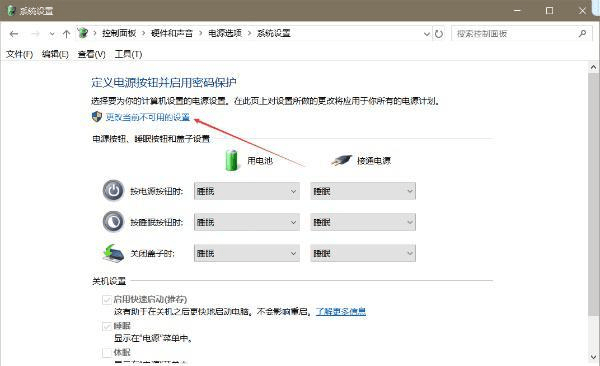This screenshot has width=600, height=366.
Task: Click the 关机设置 section label
Action: [x=109, y=281]
